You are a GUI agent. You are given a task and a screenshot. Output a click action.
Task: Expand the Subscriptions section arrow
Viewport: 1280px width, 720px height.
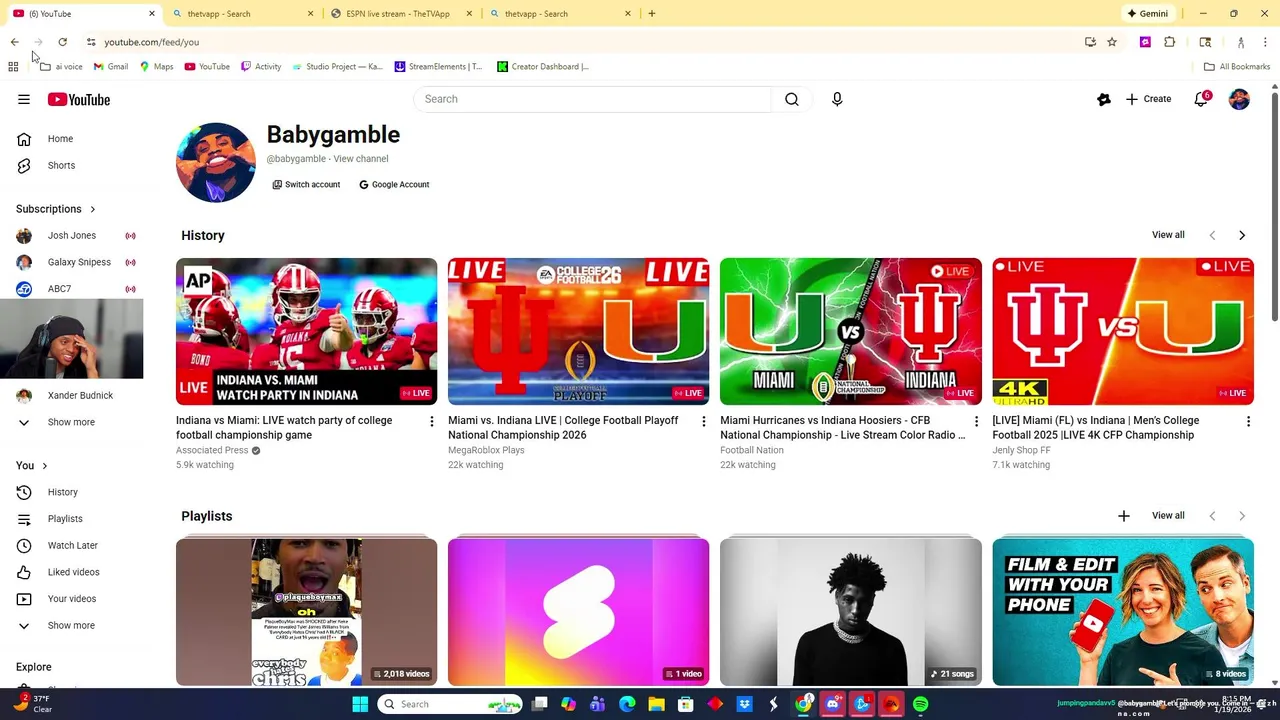93,209
